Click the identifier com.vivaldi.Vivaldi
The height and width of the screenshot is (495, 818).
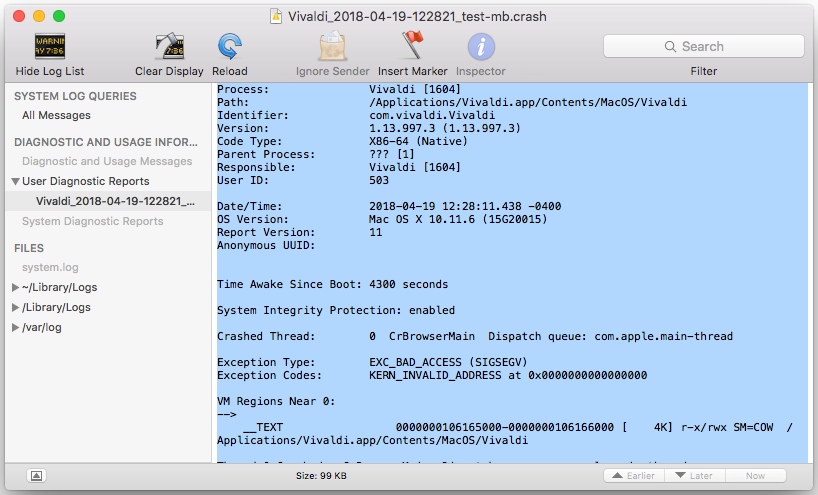coord(432,115)
